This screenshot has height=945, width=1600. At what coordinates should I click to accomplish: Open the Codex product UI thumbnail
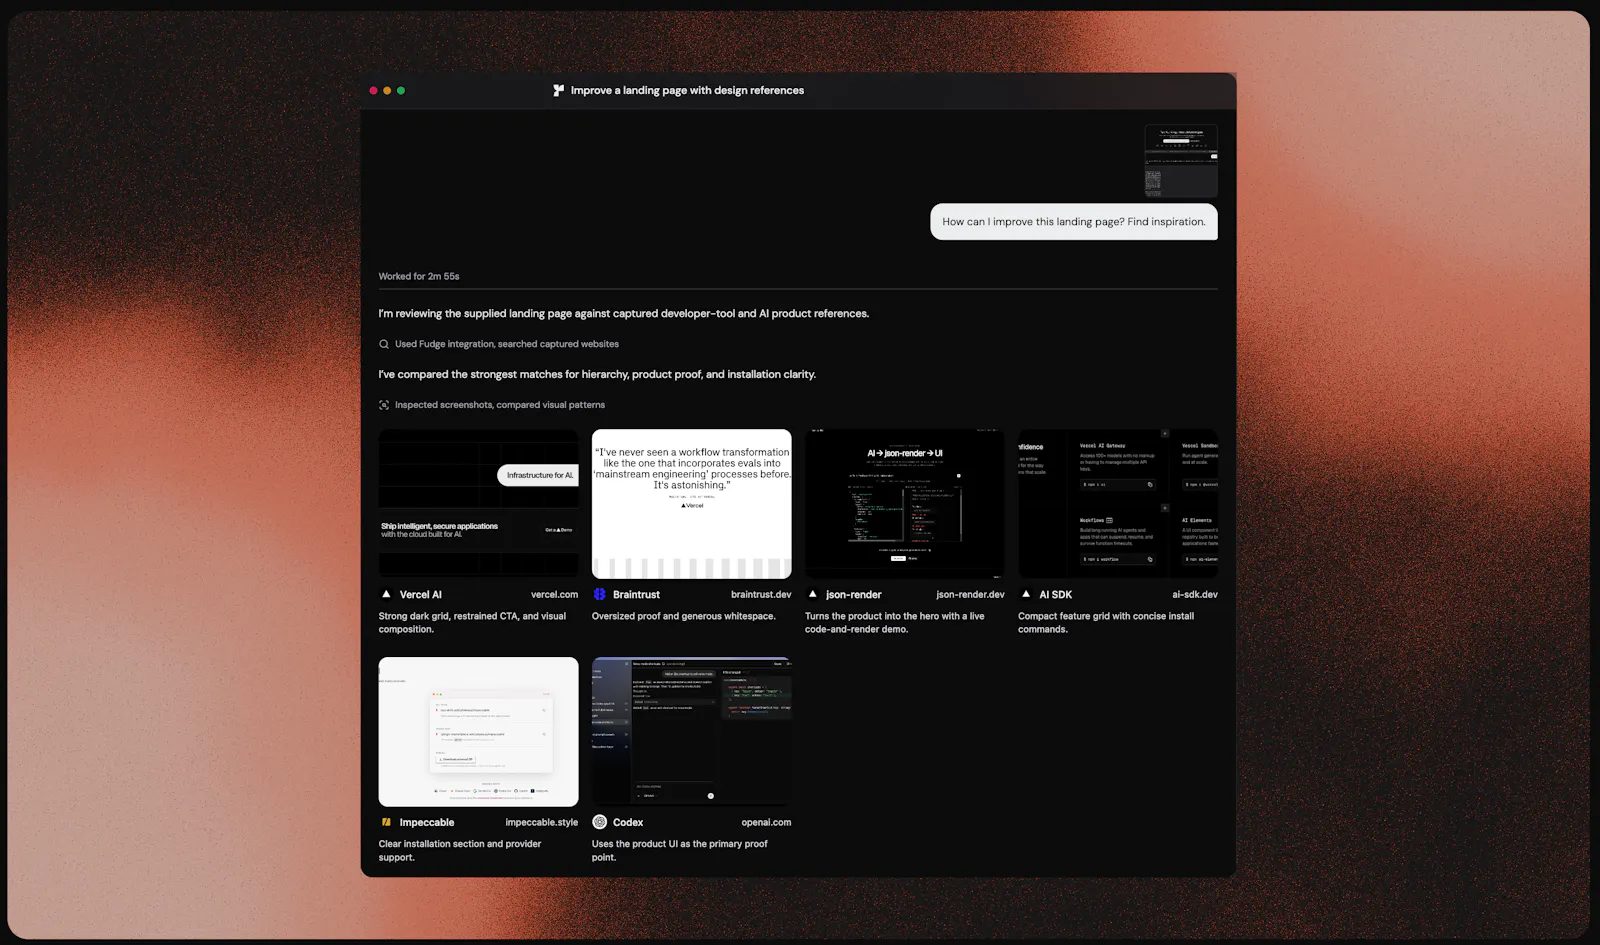pos(691,732)
